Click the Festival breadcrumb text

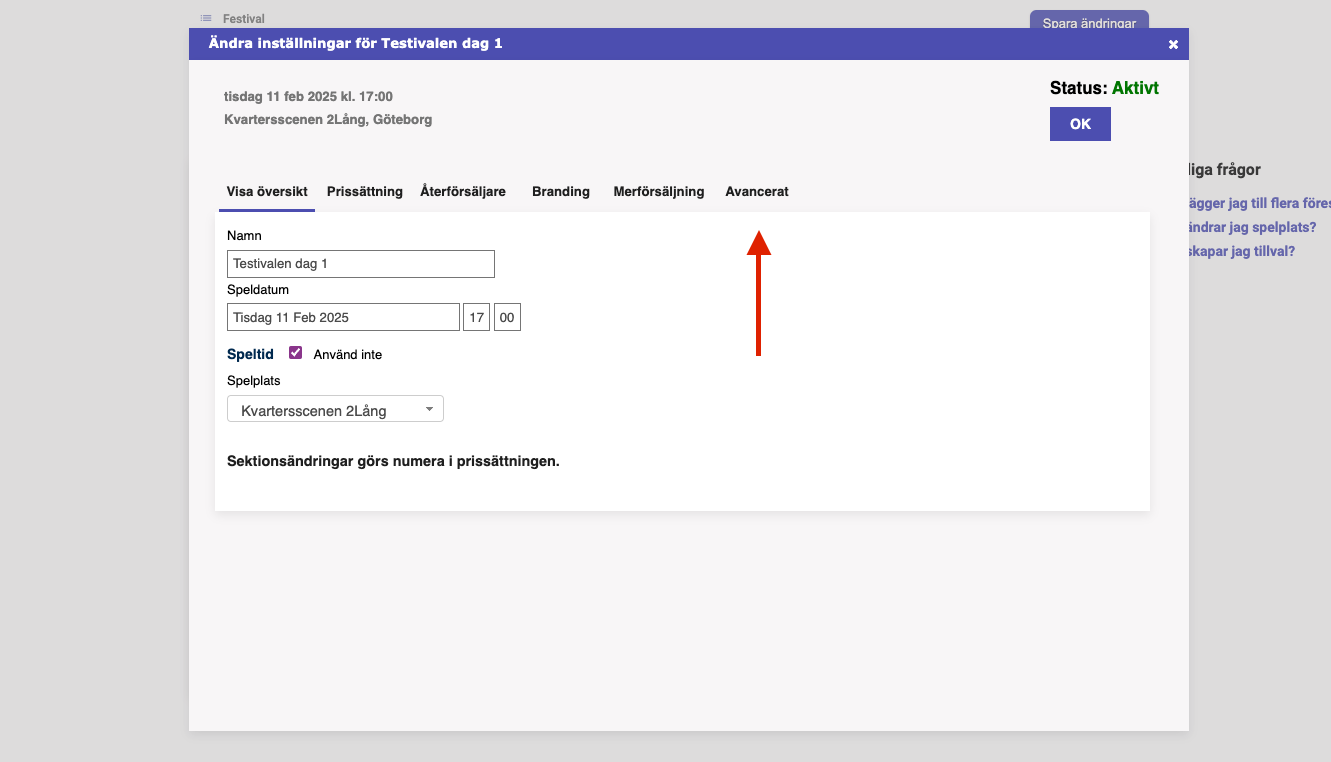243,19
